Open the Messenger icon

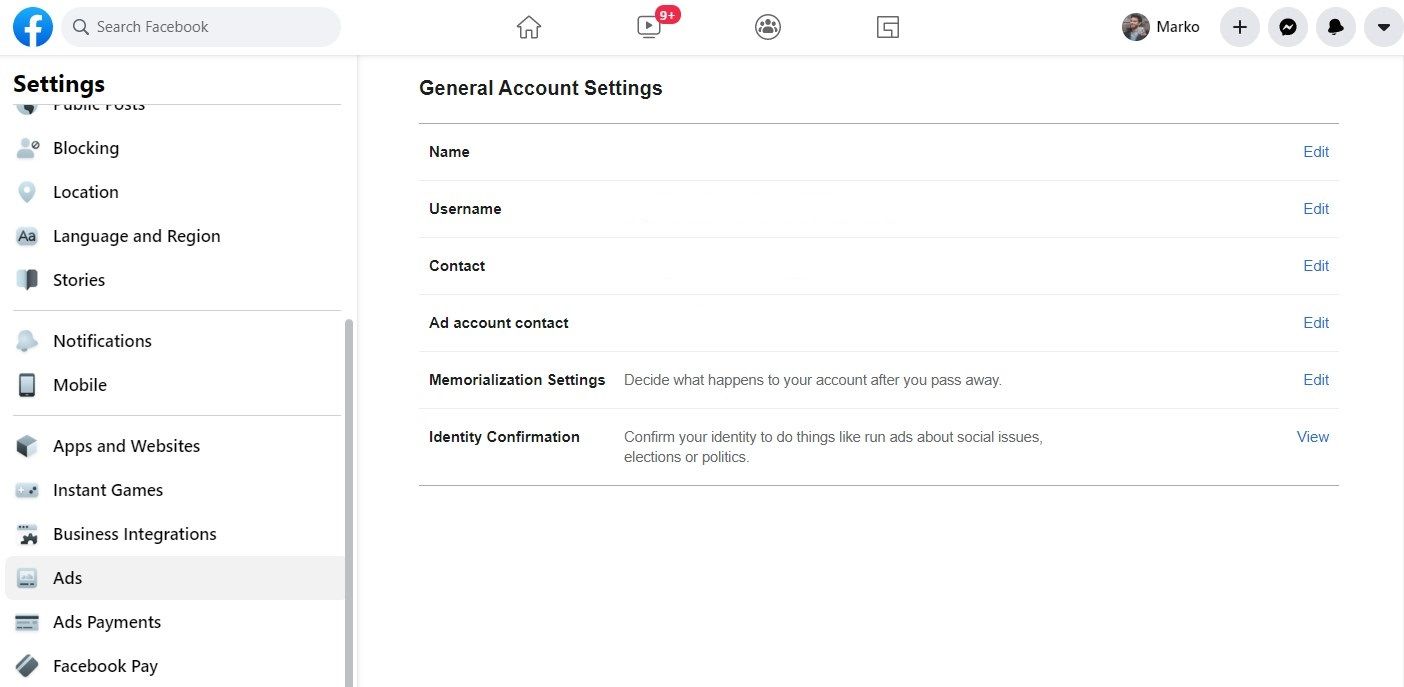(1288, 27)
